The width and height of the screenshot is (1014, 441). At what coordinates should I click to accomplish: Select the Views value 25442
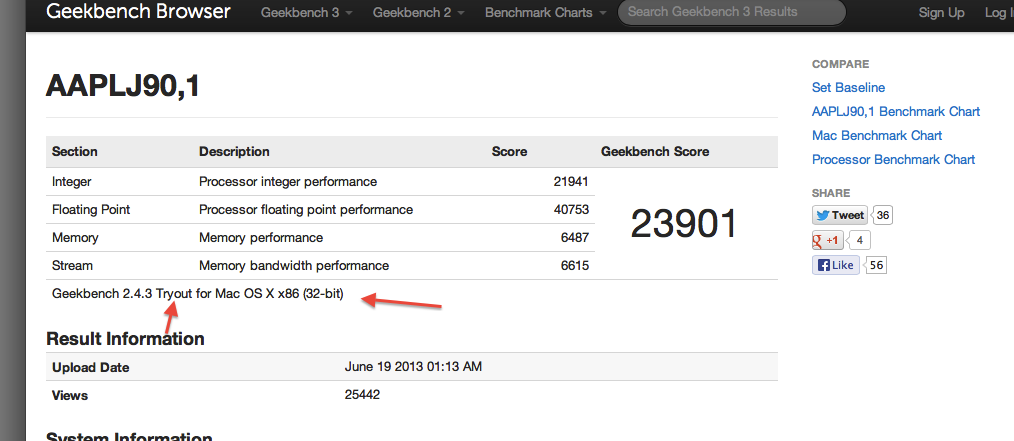[x=362, y=394]
